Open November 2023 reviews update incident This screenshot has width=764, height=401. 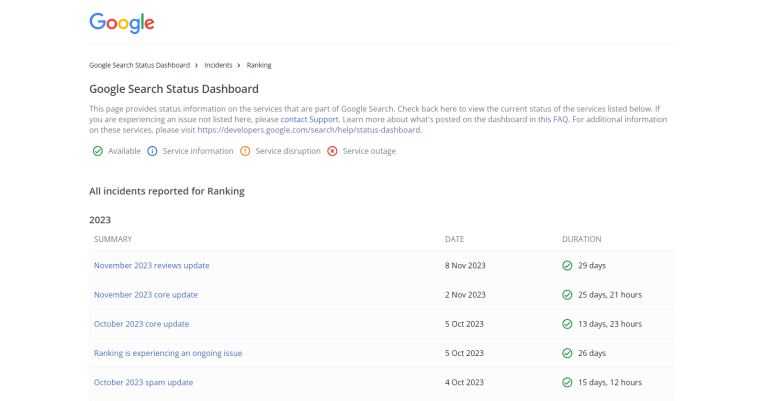pyautogui.click(x=151, y=266)
